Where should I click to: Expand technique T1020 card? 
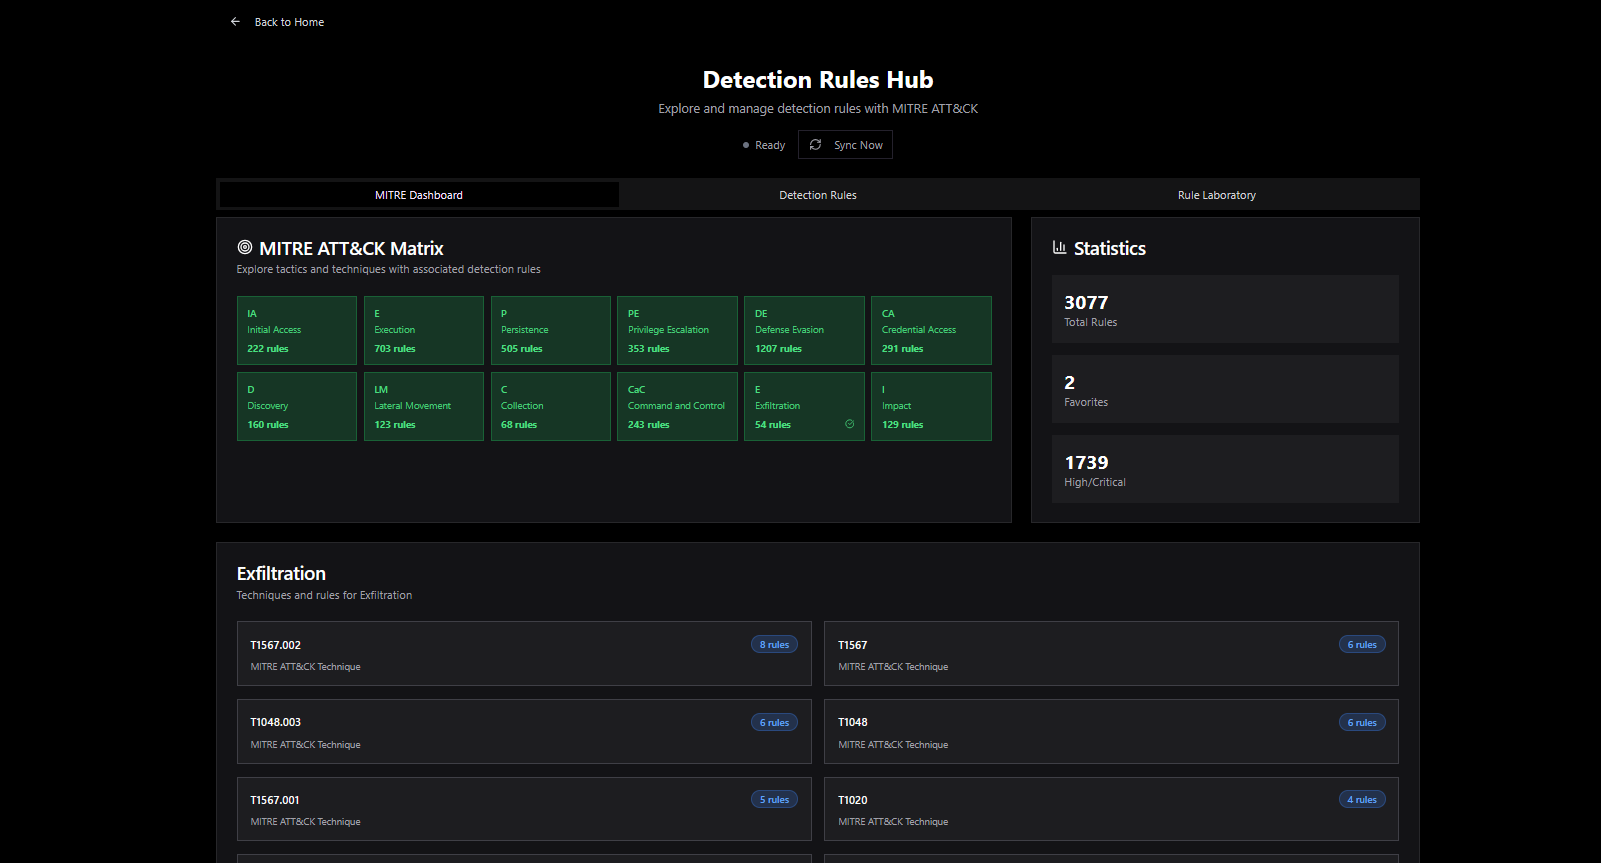click(x=1111, y=810)
